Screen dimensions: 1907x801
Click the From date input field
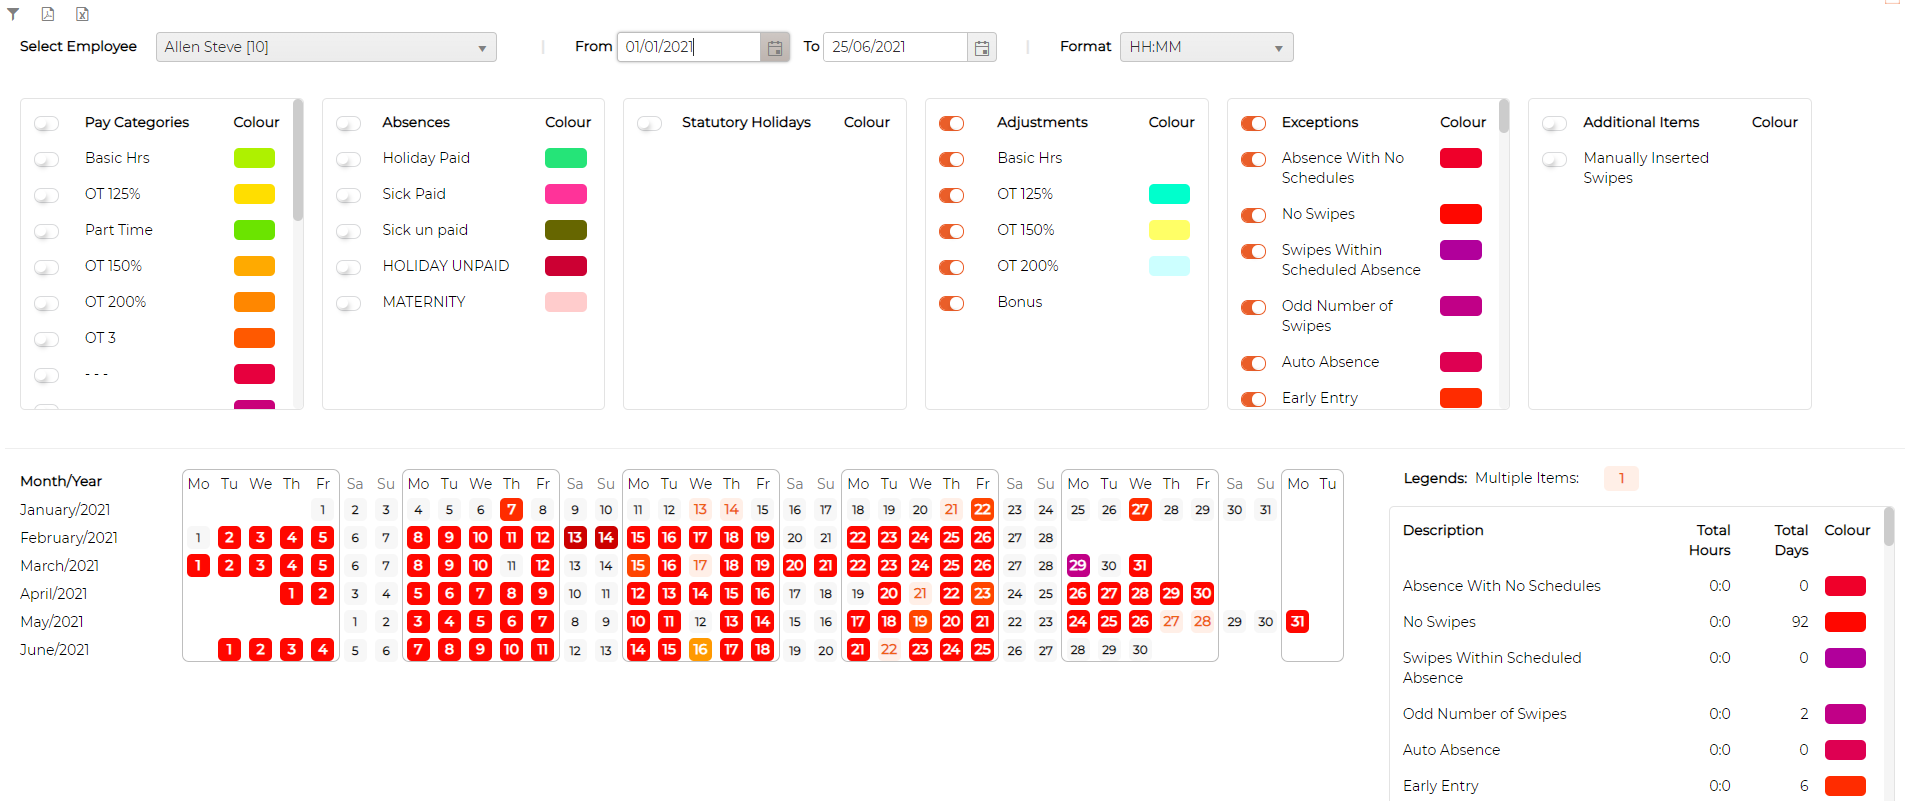(x=689, y=47)
